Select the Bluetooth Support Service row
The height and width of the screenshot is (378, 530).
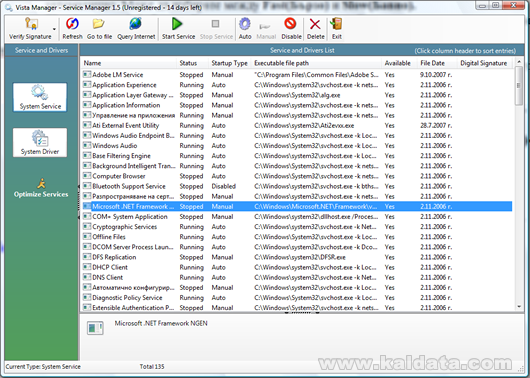click(x=297, y=186)
